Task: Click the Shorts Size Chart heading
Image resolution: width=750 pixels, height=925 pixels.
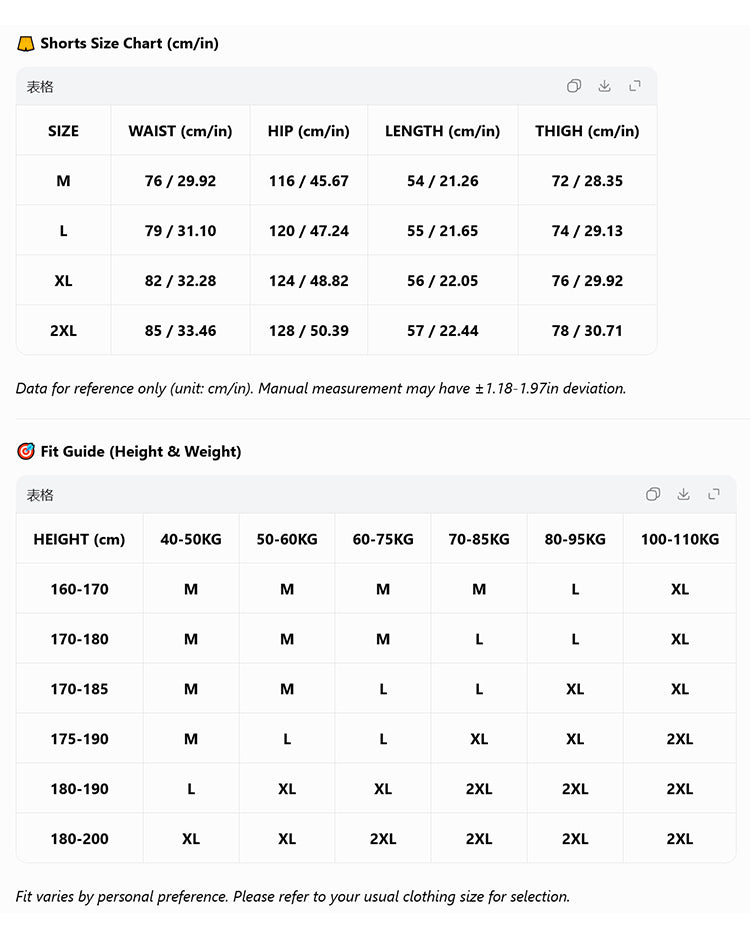Action: (129, 44)
